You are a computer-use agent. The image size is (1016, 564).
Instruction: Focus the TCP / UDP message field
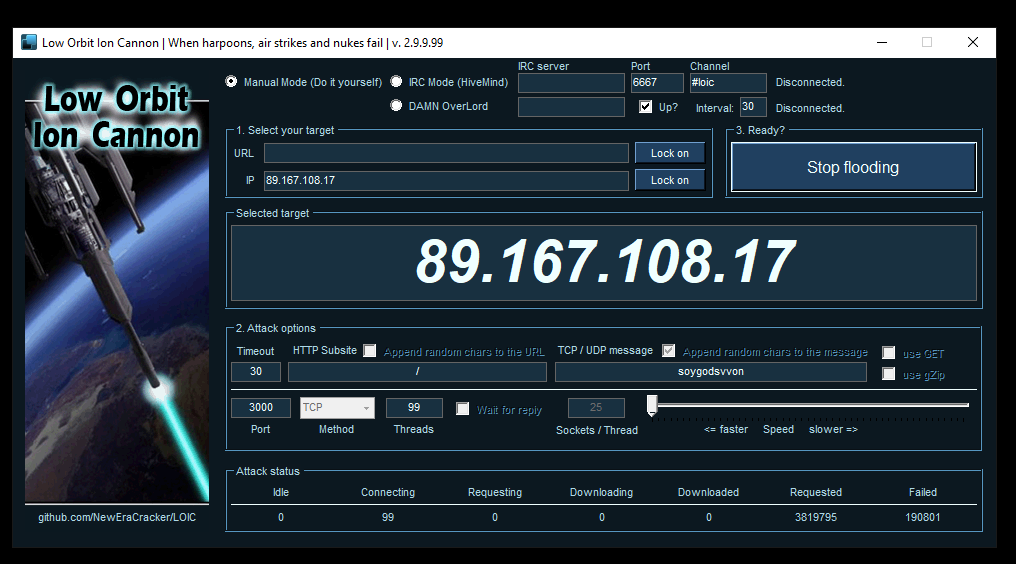tap(710, 372)
